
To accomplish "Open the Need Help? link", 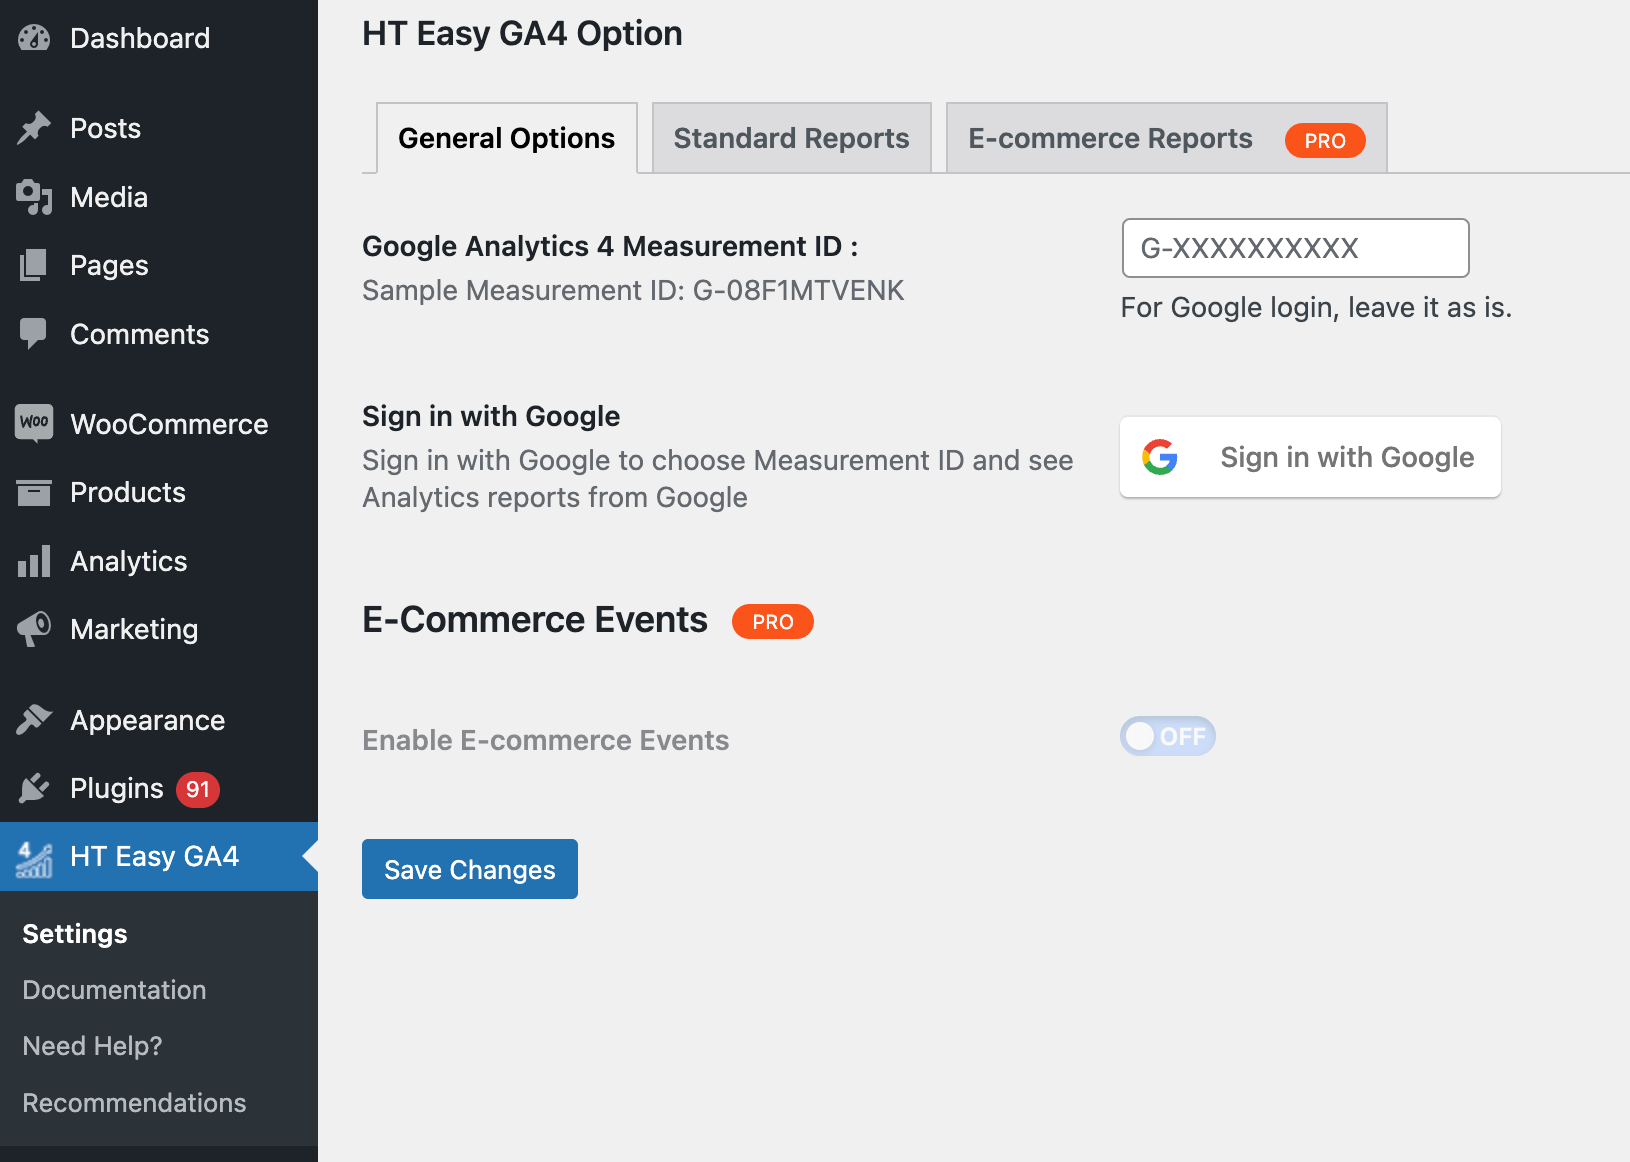I will (x=93, y=1046).
